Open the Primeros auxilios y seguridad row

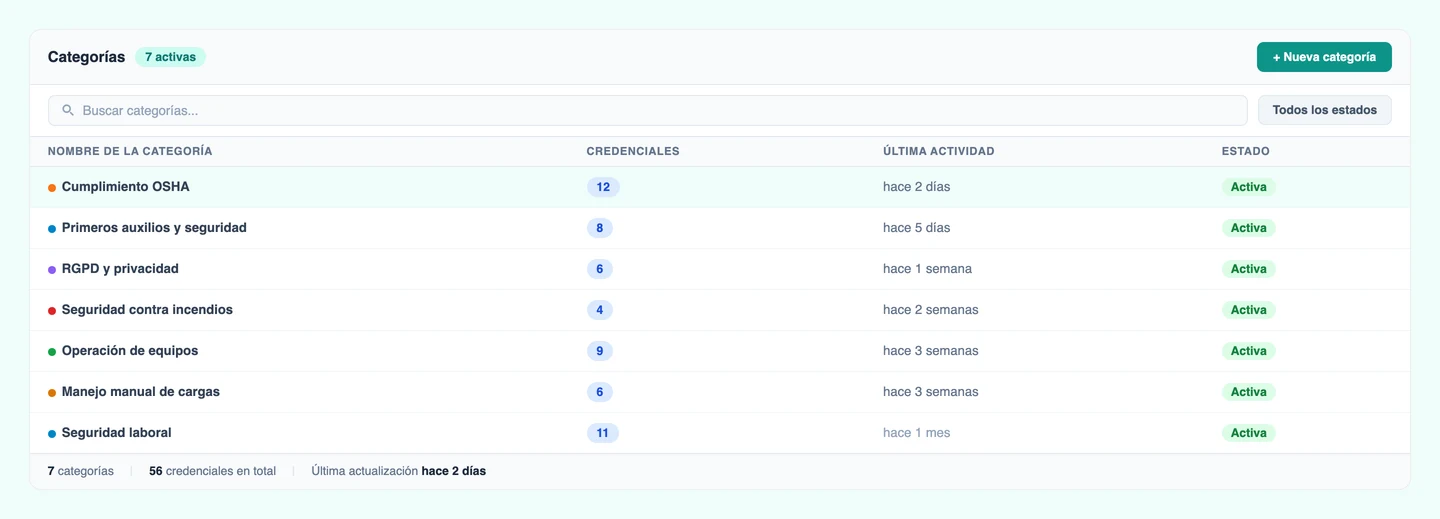(x=720, y=228)
